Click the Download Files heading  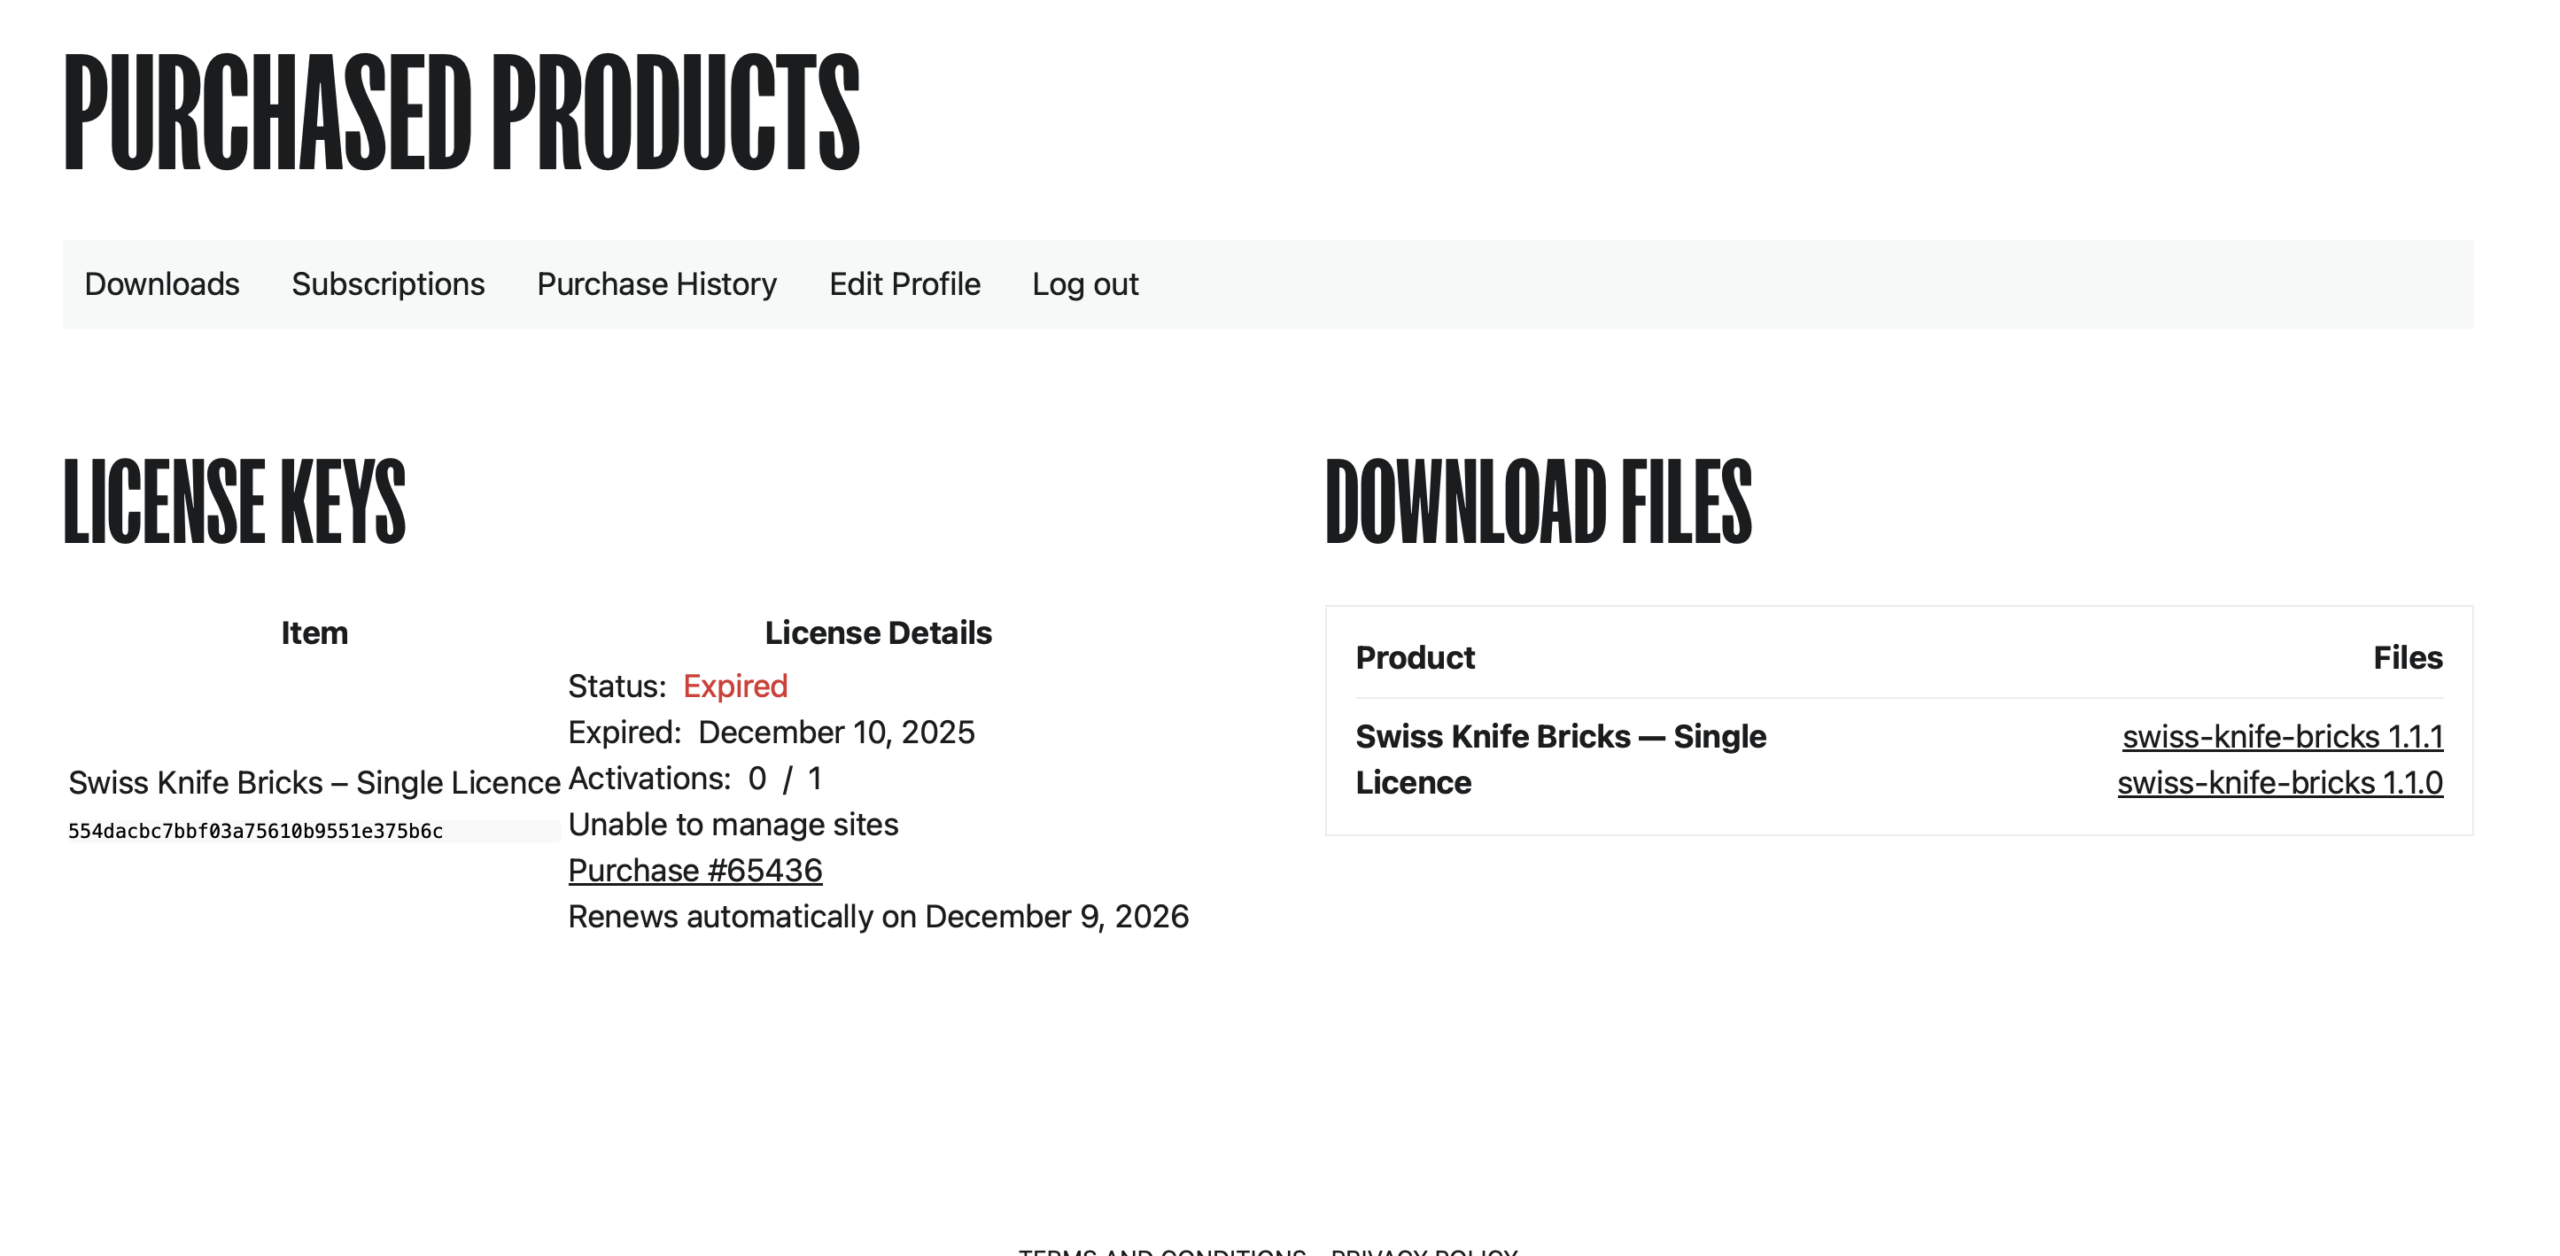1538,501
